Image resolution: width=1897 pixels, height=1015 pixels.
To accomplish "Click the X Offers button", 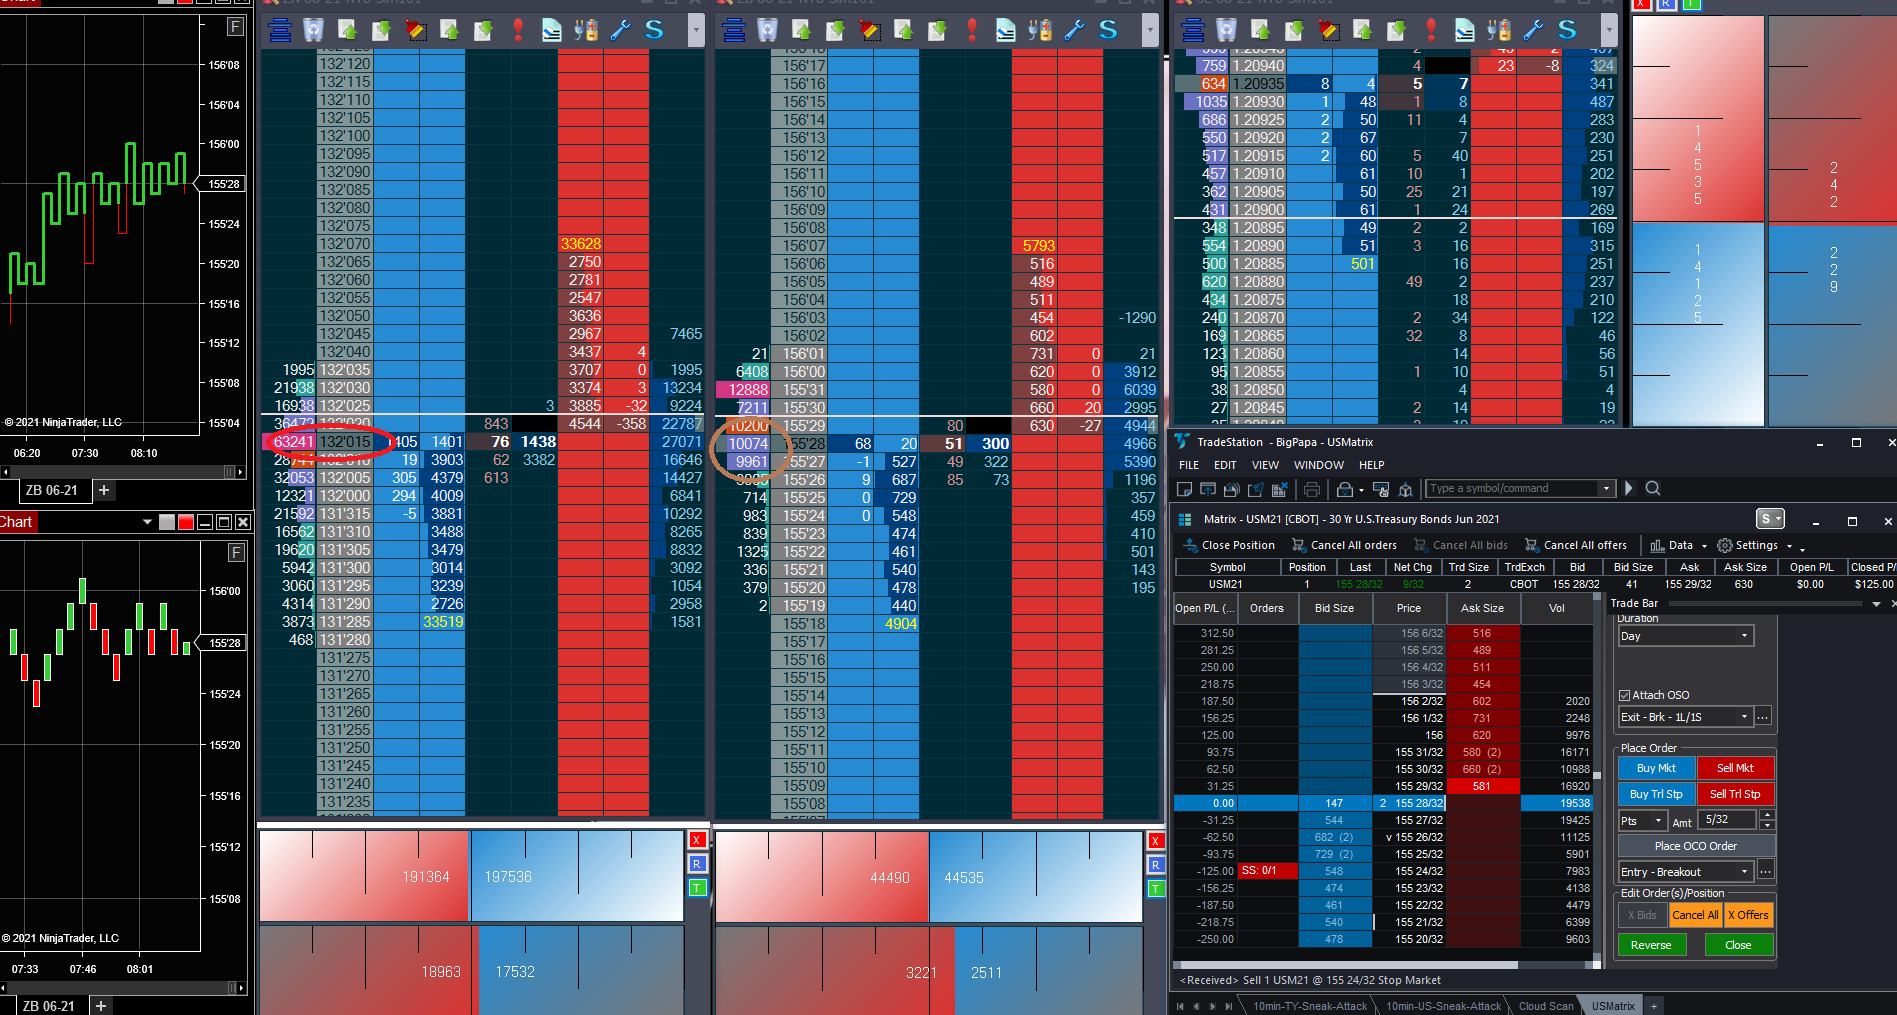I will click(x=1748, y=915).
